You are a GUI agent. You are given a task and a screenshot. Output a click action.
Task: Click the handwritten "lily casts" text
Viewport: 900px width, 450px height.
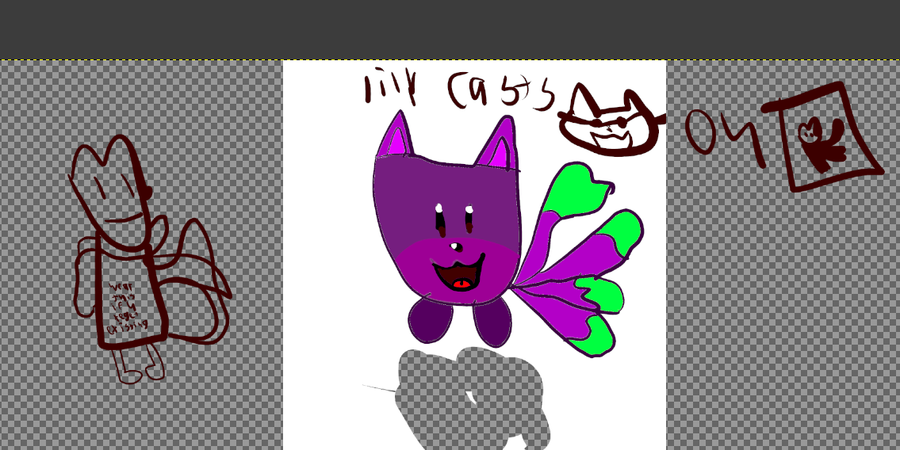pos(460,90)
